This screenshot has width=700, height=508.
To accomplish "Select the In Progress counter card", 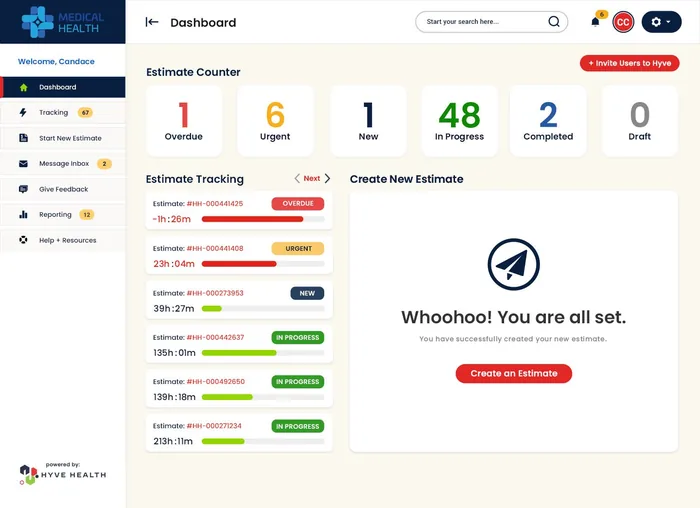I will (459, 121).
